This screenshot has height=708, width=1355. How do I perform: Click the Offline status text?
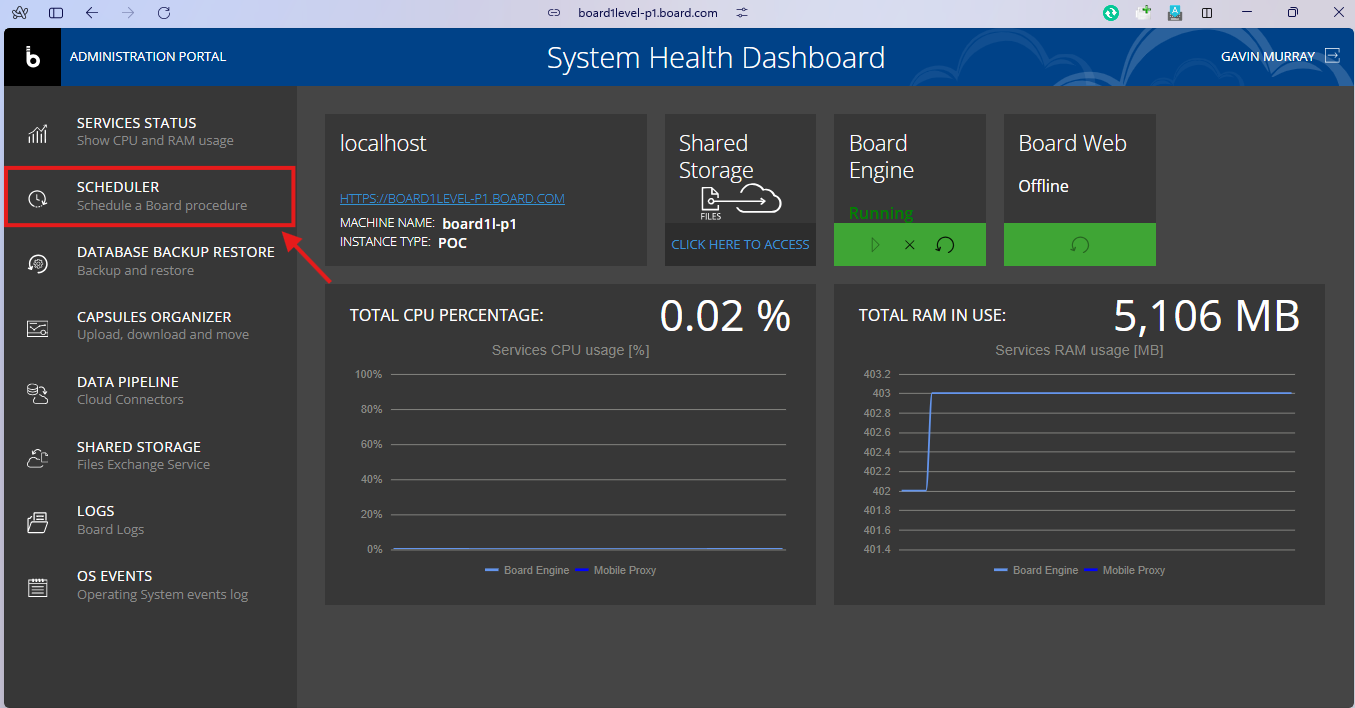1043,186
